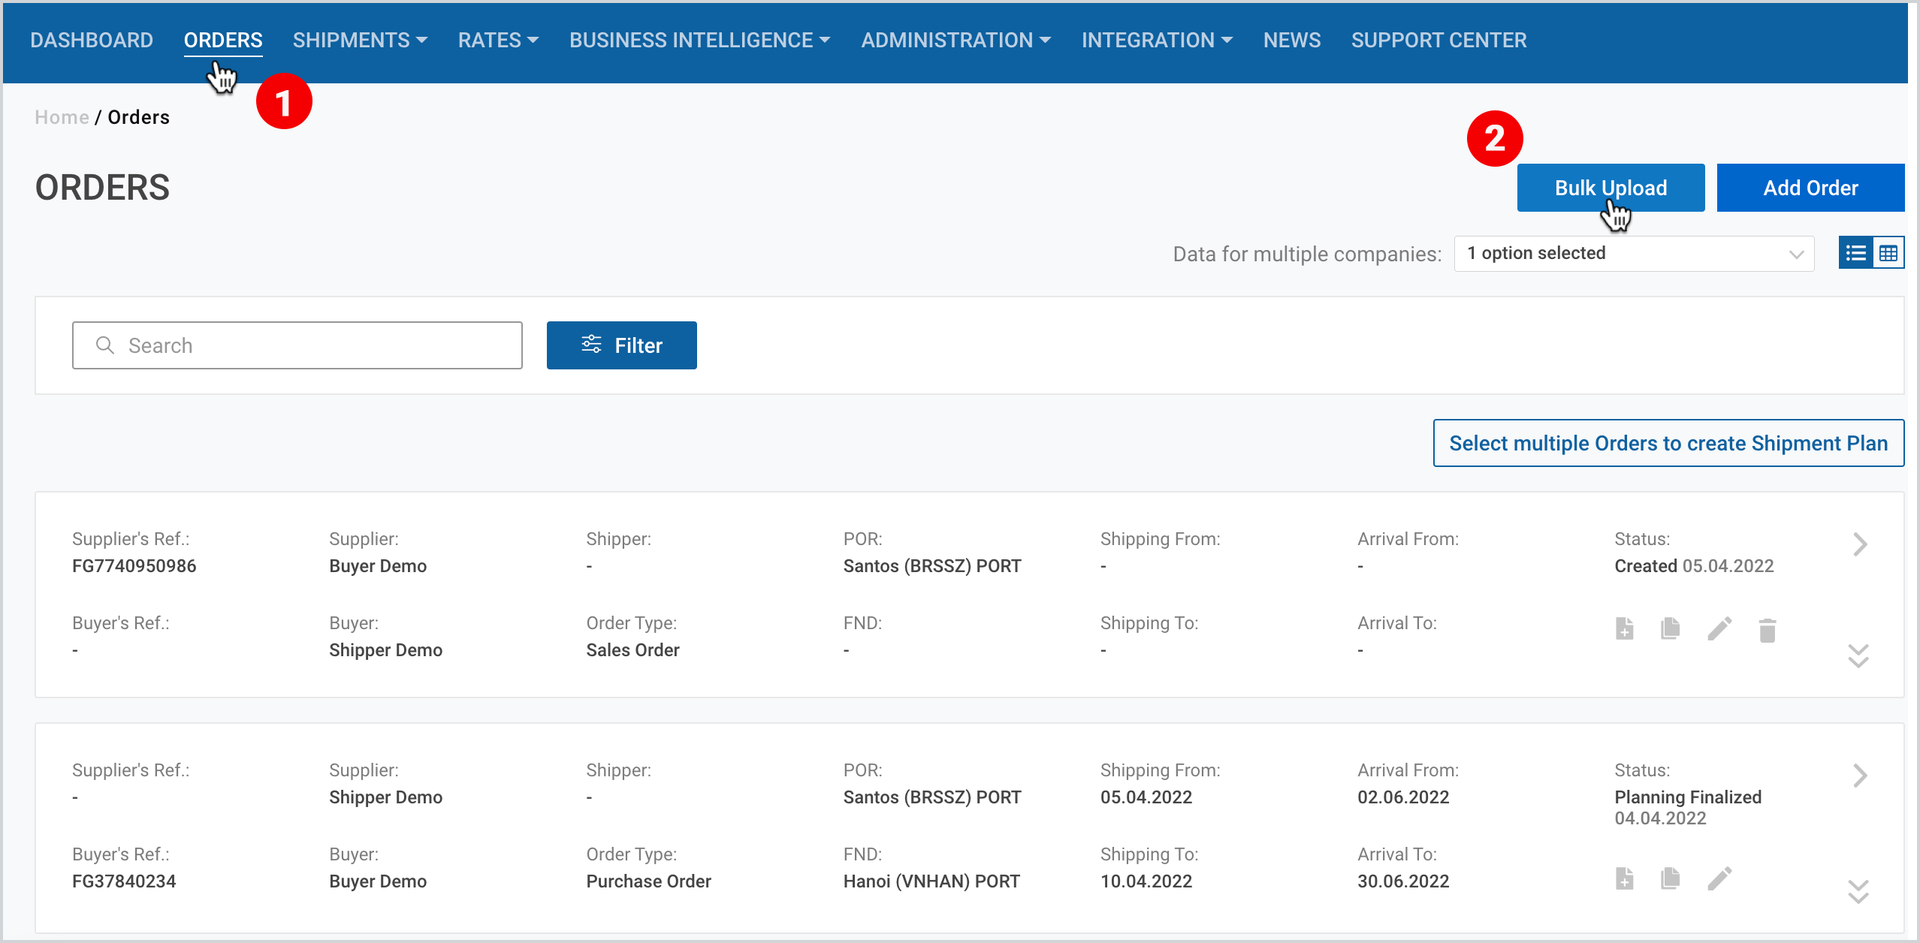This screenshot has height=943, width=1920.
Task: Open the Shipments dropdown menu
Action: point(360,41)
